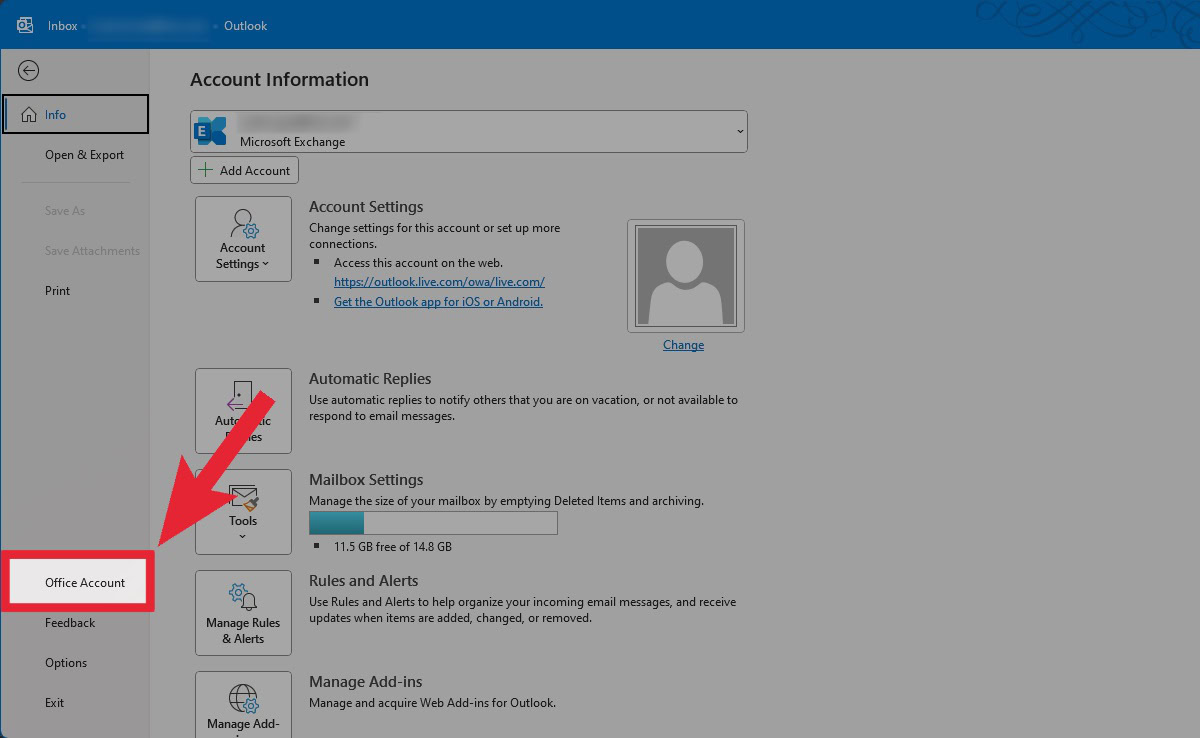
Task: Open the outlook.live.com web link
Action: [439, 282]
